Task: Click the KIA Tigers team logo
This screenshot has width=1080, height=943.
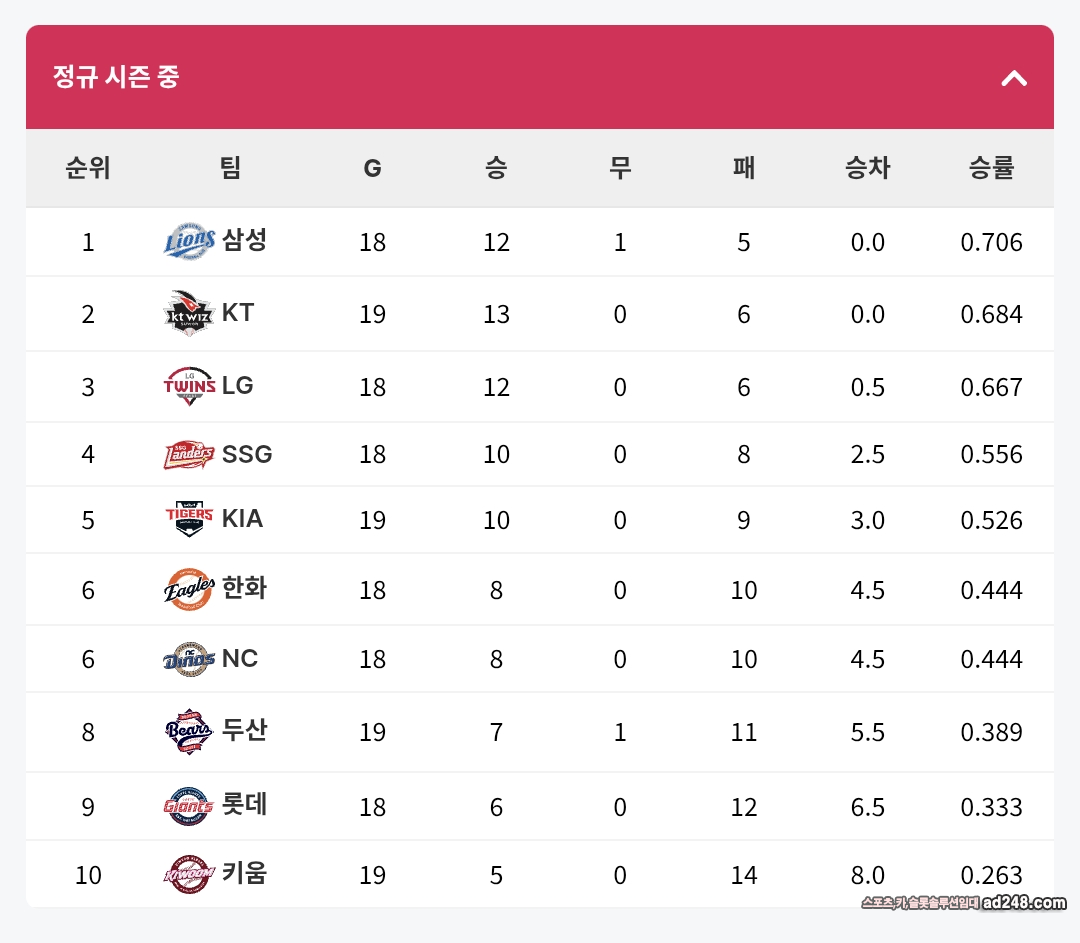Action: point(189,520)
